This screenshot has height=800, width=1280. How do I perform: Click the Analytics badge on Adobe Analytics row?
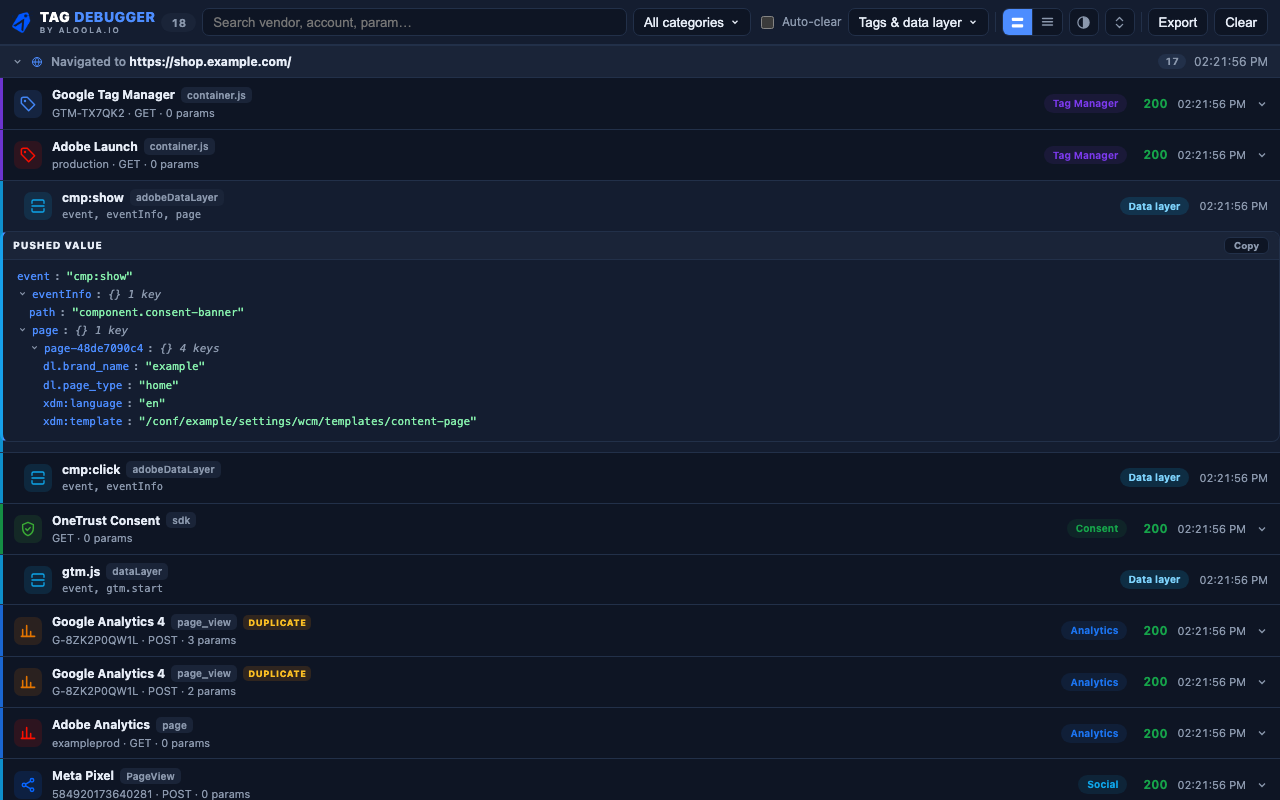(x=1094, y=733)
